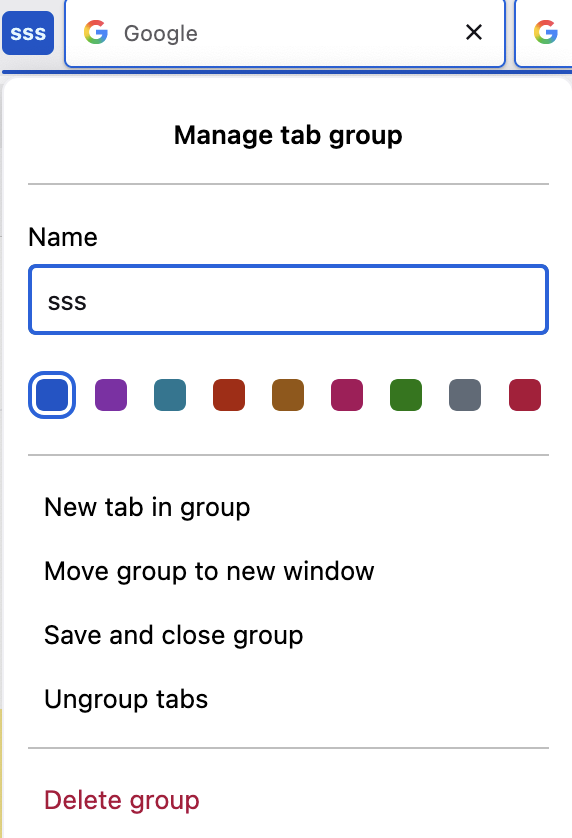Choose the blue group color
Image resolution: width=572 pixels, height=838 pixels.
52,395
